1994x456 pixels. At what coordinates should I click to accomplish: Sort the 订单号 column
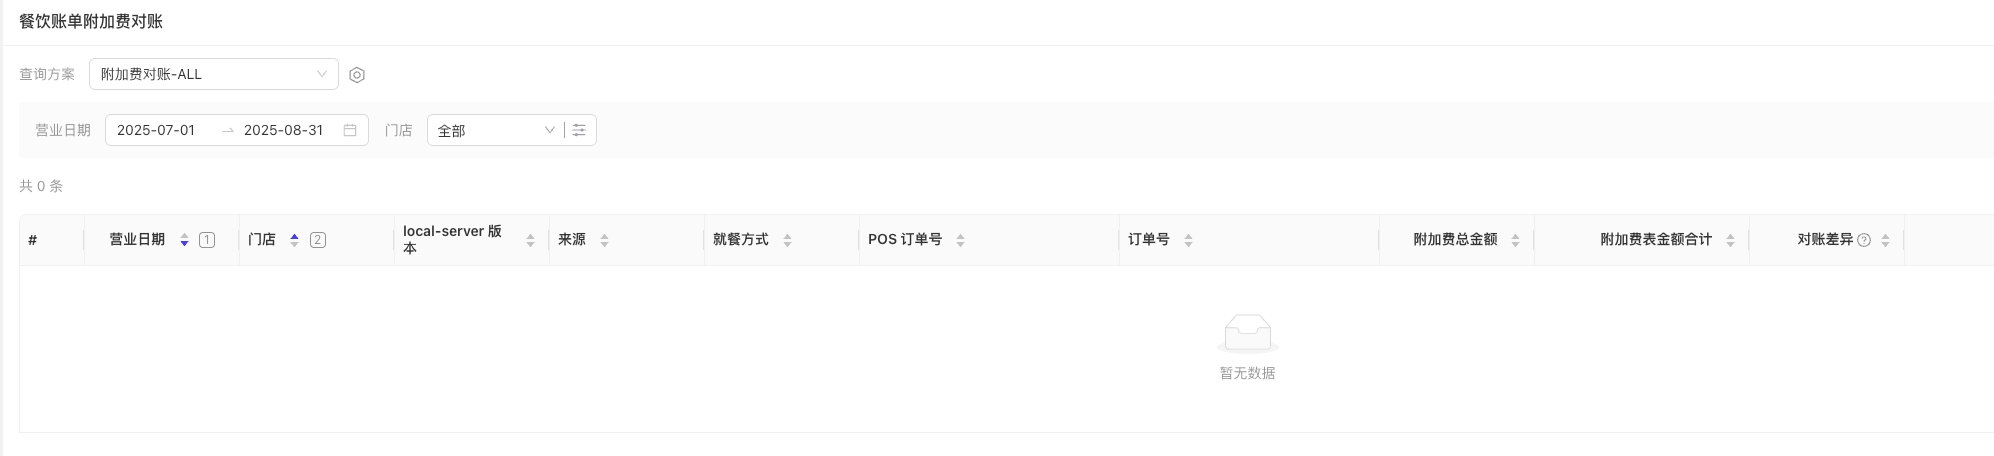point(1188,240)
